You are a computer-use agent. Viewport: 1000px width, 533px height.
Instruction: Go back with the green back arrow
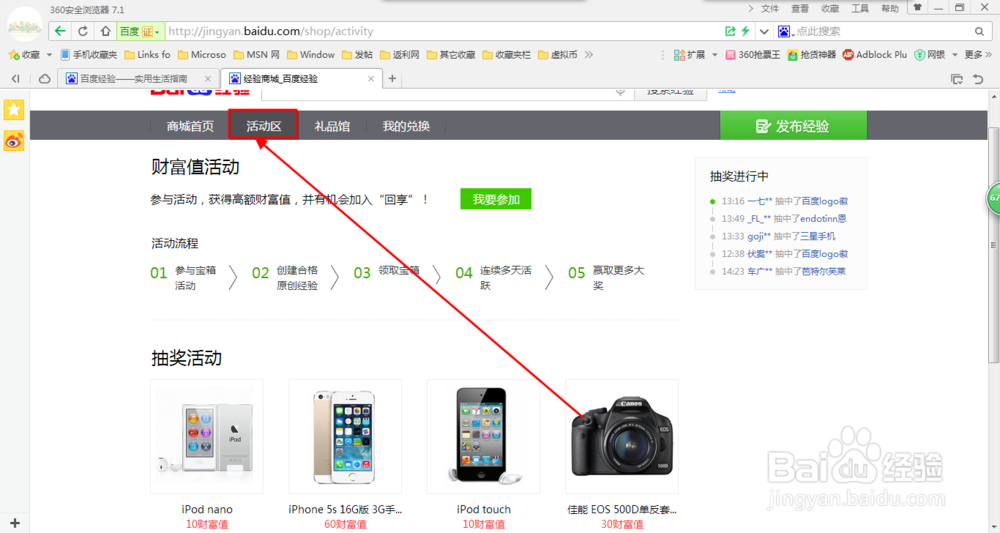pos(60,31)
